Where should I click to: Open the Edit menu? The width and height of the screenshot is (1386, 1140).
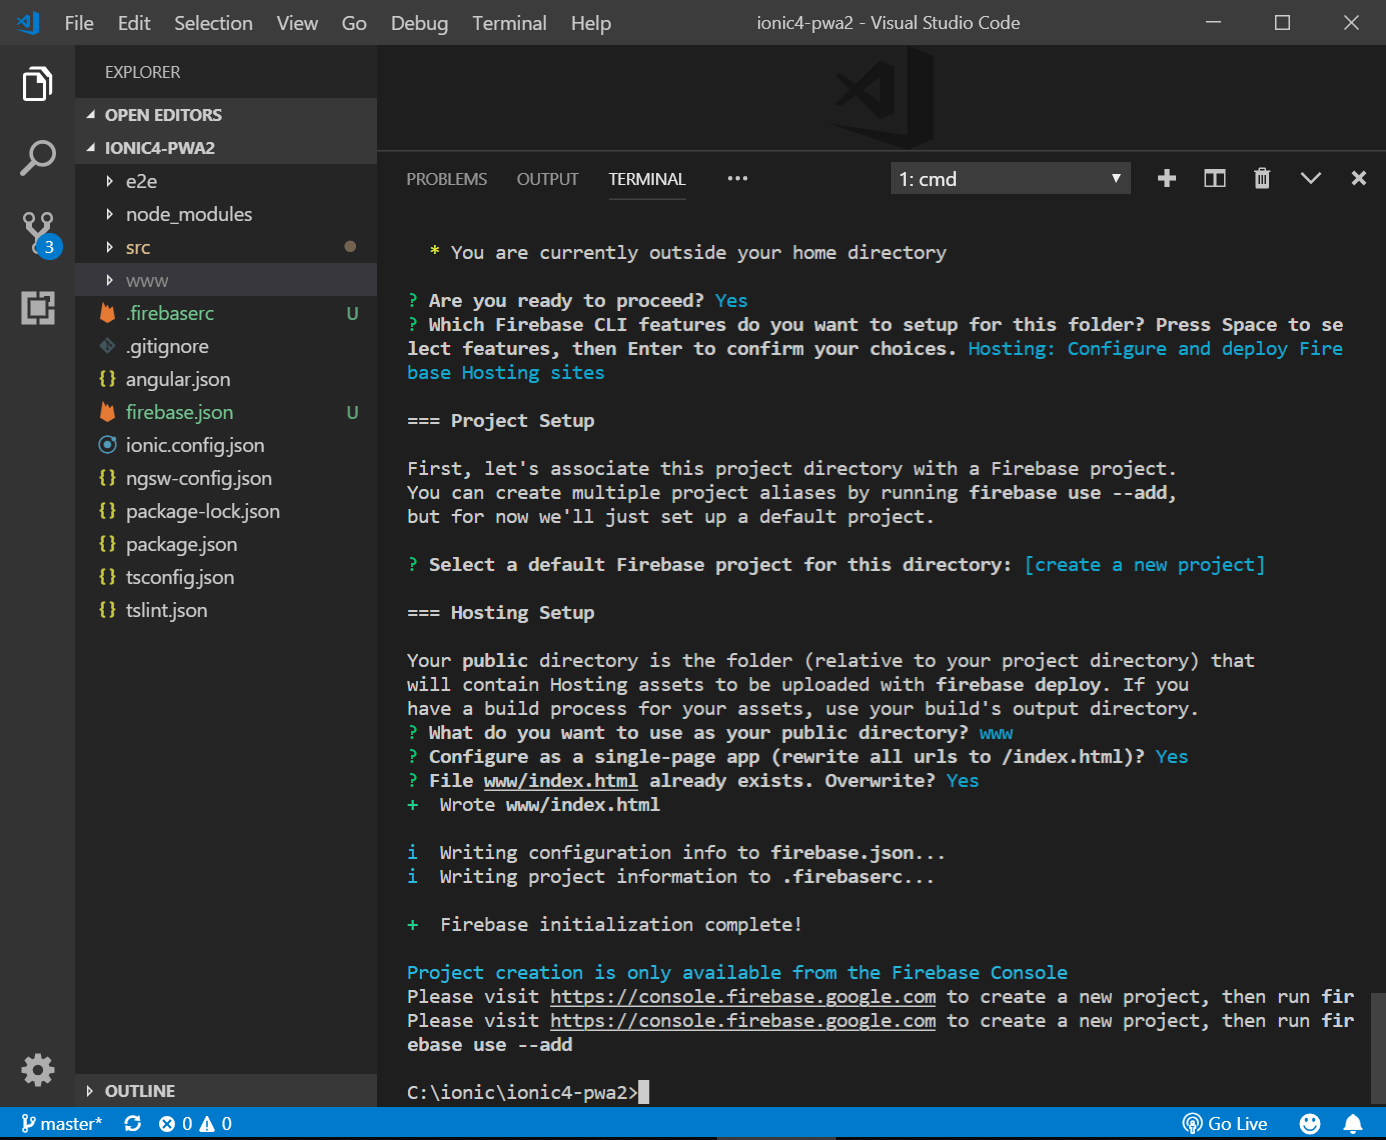coord(134,23)
